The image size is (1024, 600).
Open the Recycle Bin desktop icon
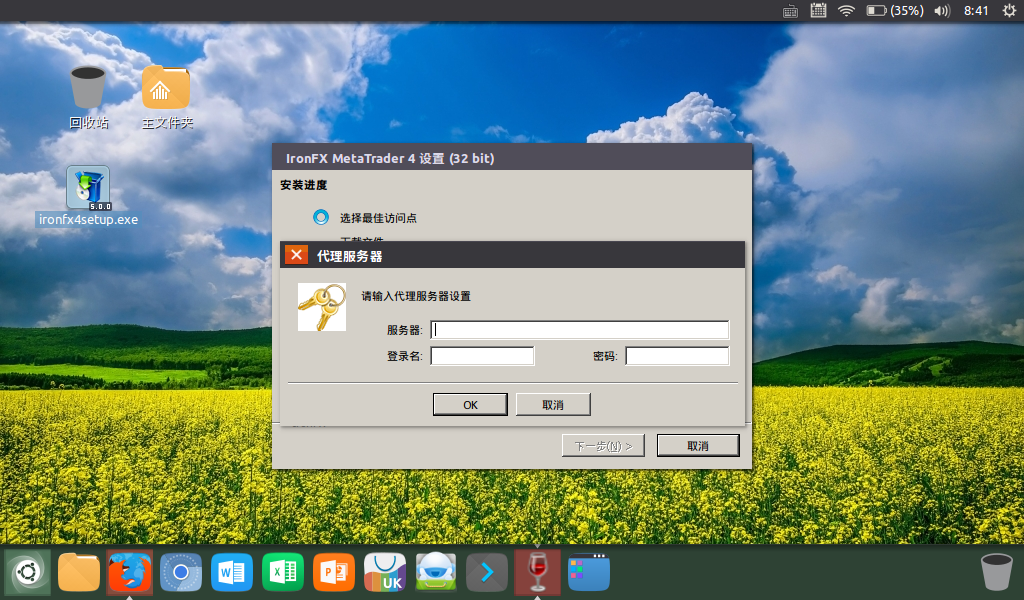(x=88, y=97)
